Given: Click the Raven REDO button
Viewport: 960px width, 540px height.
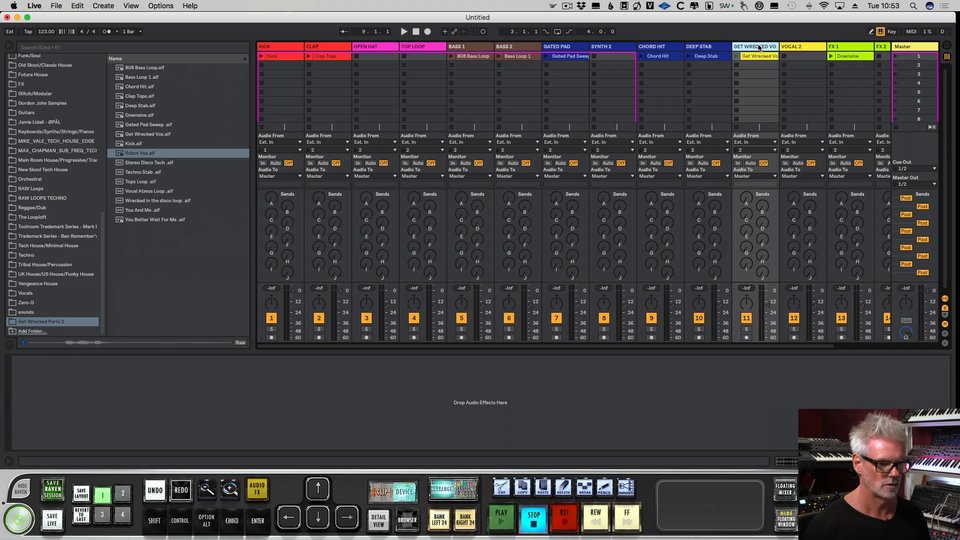Looking at the screenshot, I should pyautogui.click(x=181, y=490).
